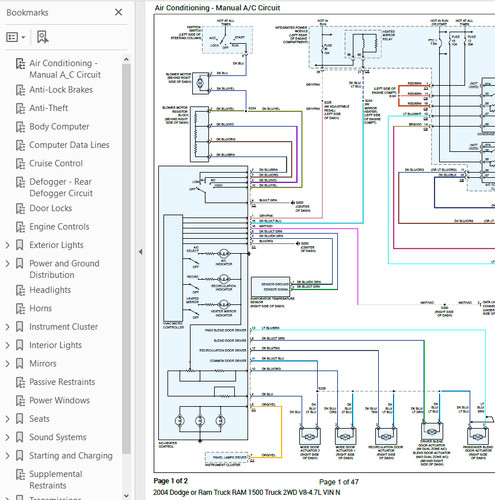Open the Passive Restraints bookmark
Screen dimensions: 495x500
pos(62,382)
